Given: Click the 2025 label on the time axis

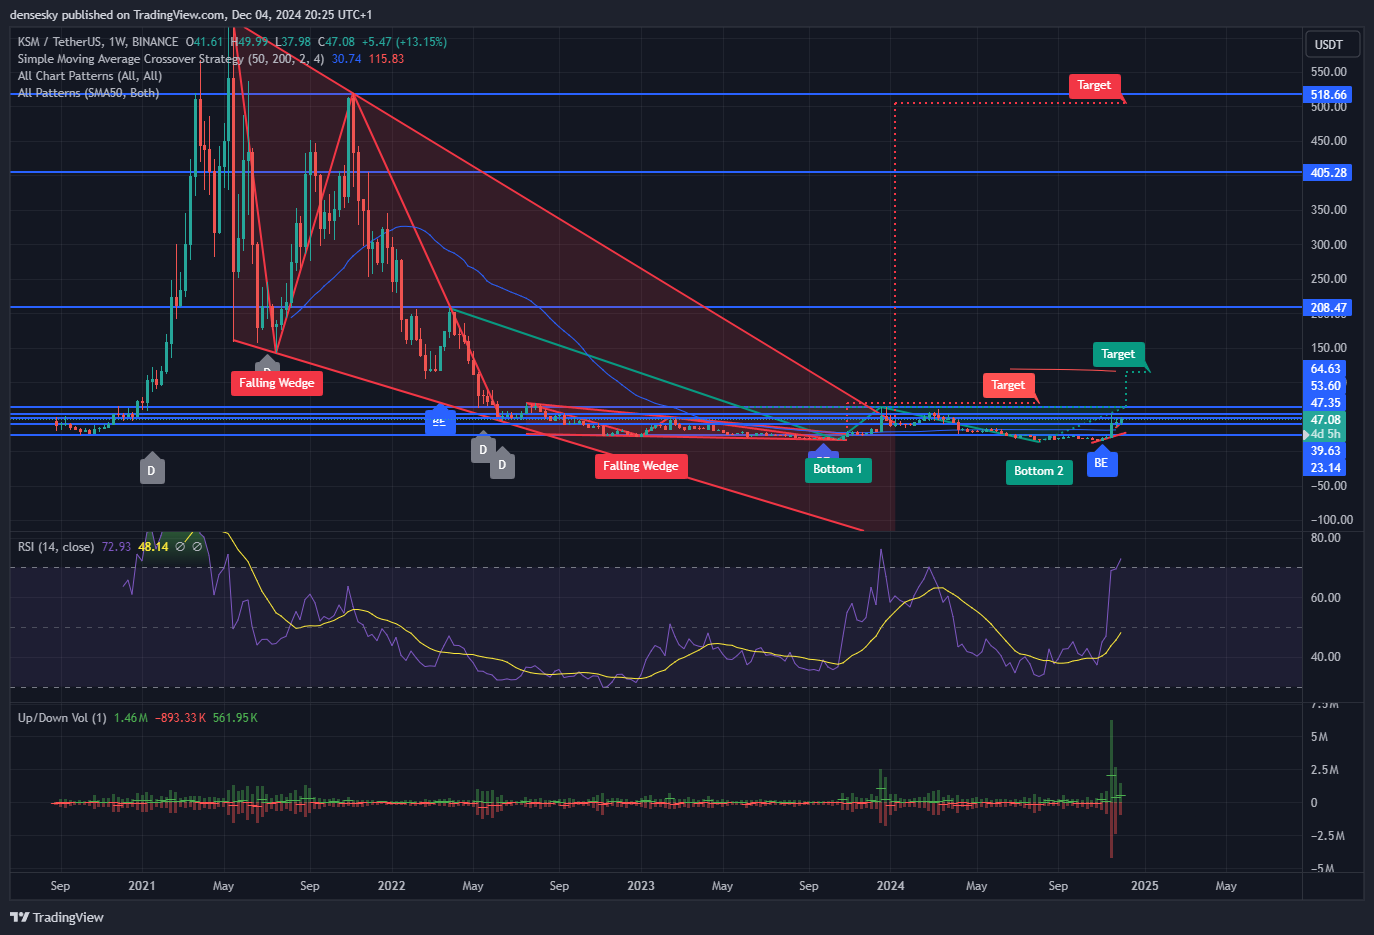Looking at the screenshot, I should click(1145, 886).
